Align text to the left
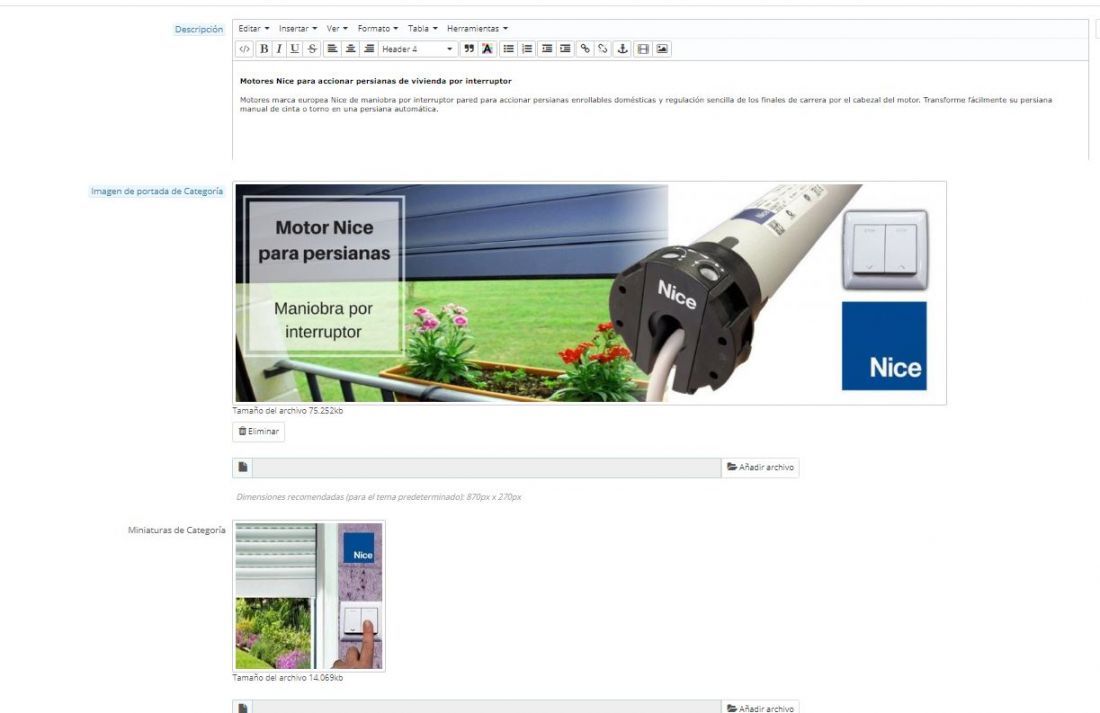 tap(333, 49)
